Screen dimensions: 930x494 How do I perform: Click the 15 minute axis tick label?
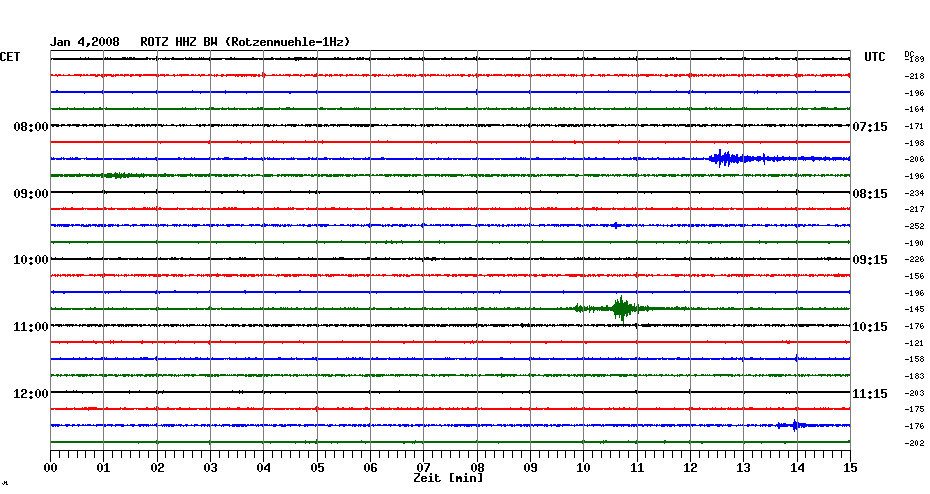(x=850, y=468)
